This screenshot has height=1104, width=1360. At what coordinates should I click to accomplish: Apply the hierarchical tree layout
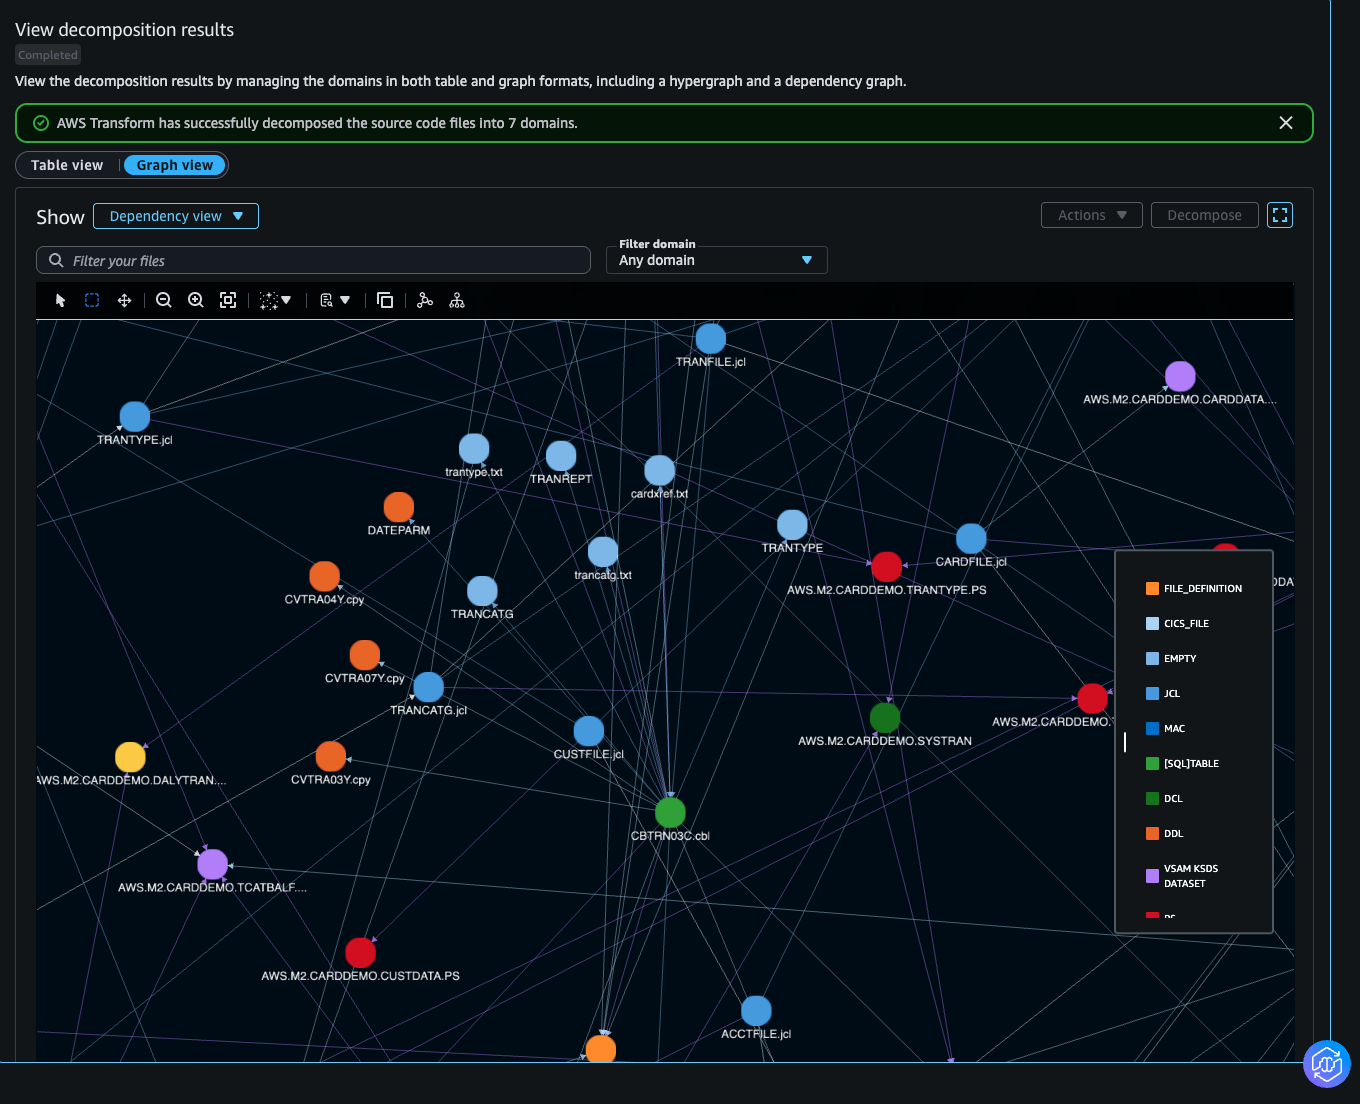tap(457, 300)
